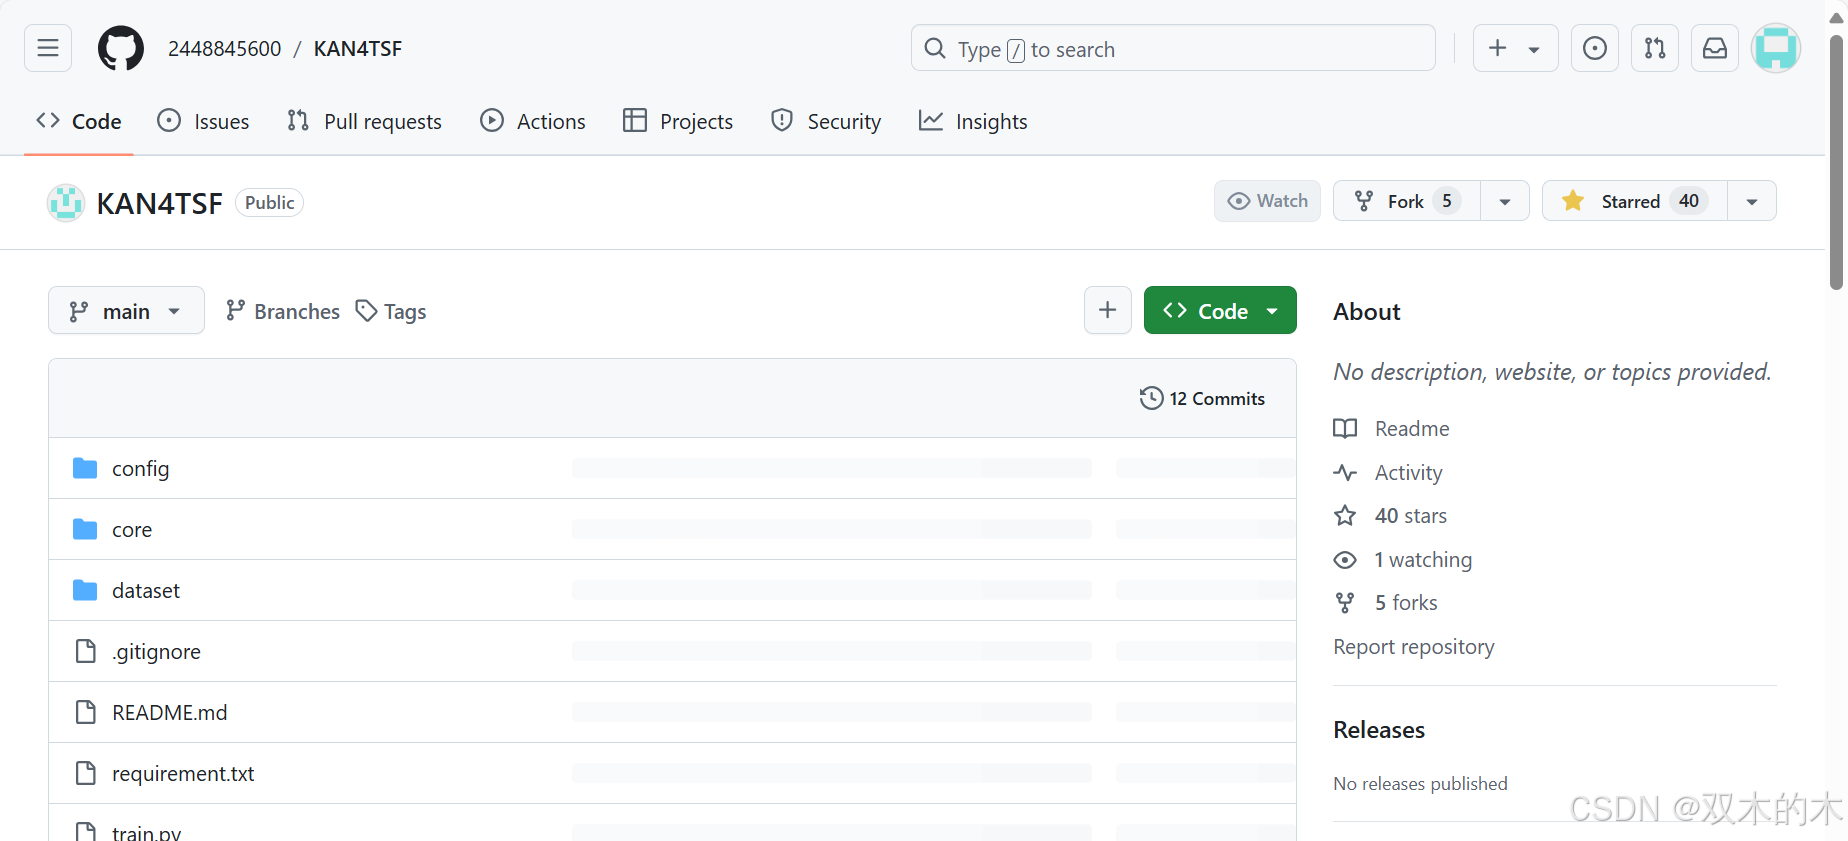The width and height of the screenshot is (1848, 841).
Task: Click the page vertical scrollbar thumb
Action: [1836, 160]
